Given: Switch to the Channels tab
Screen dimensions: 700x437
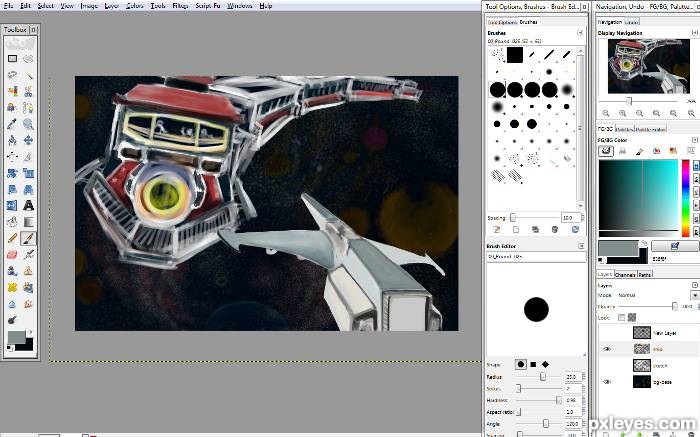Looking at the screenshot, I should (x=625, y=275).
